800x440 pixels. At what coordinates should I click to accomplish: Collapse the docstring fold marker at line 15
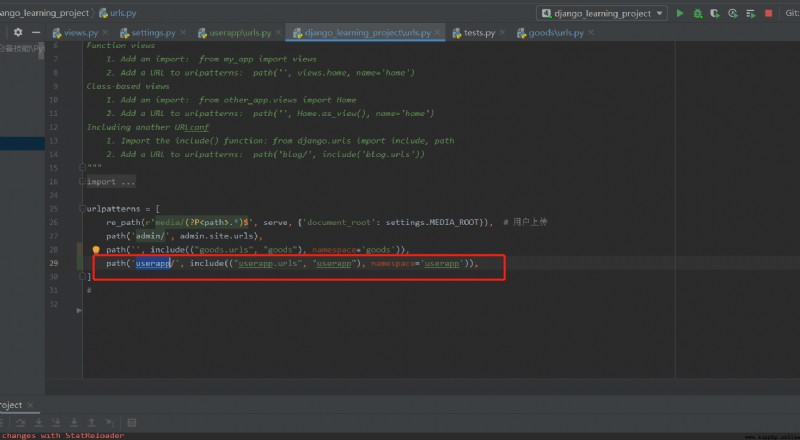point(82,167)
